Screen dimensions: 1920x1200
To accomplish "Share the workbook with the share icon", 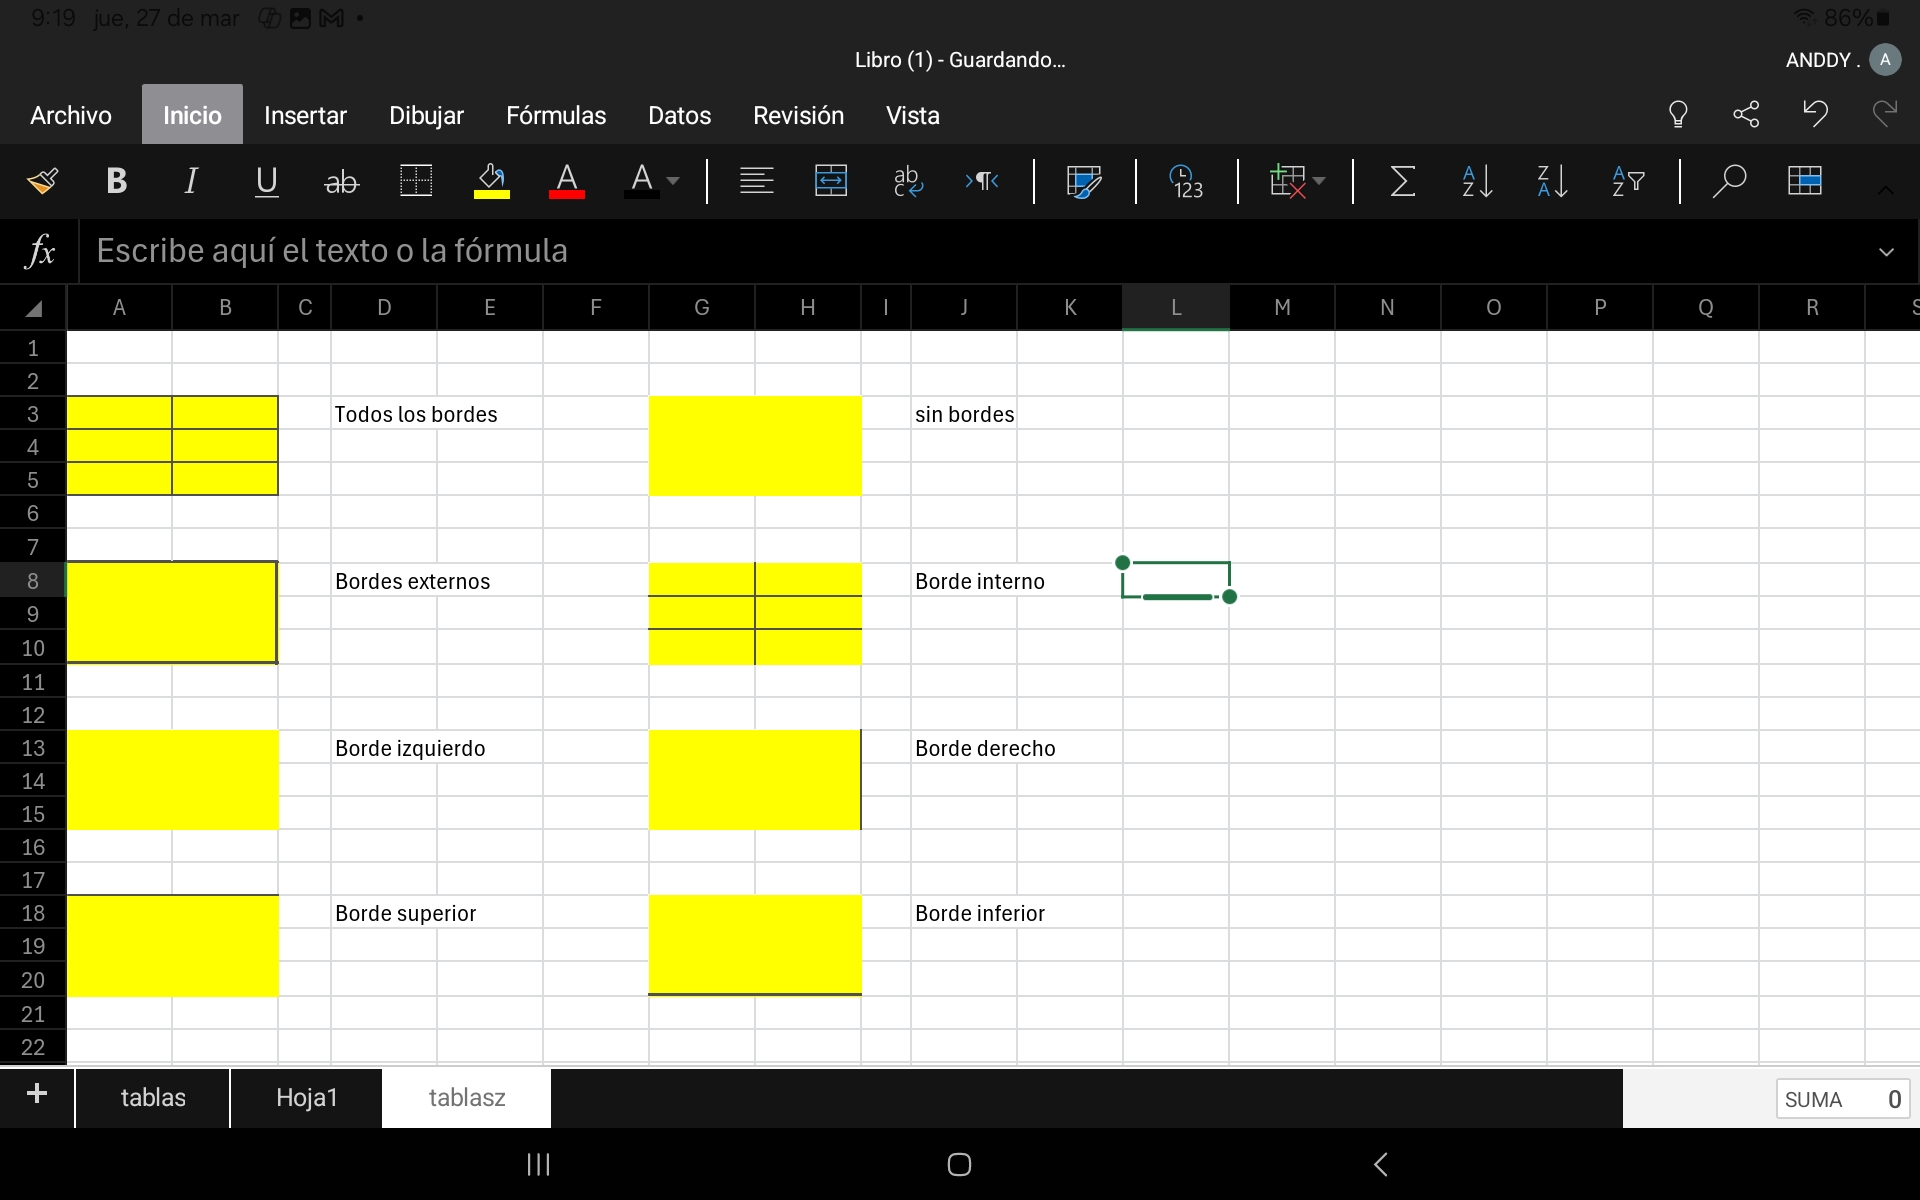I will (x=1746, y=114).
